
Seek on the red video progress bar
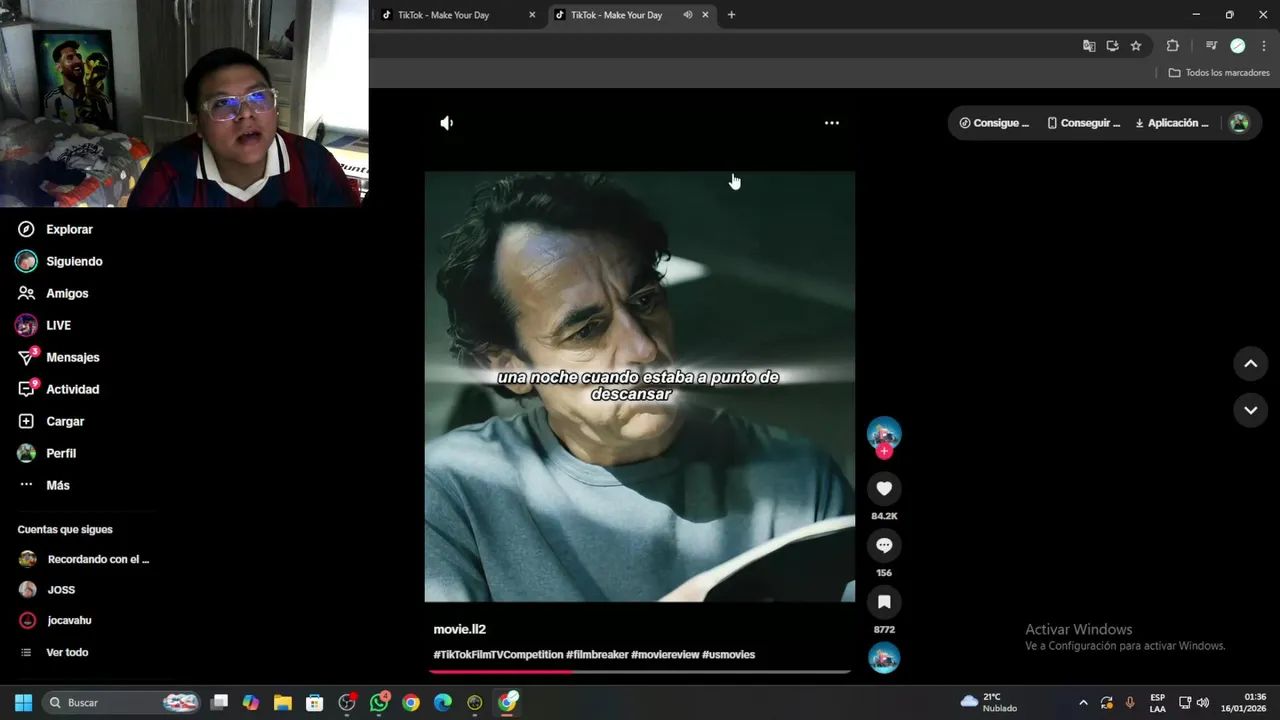(640, 671)
